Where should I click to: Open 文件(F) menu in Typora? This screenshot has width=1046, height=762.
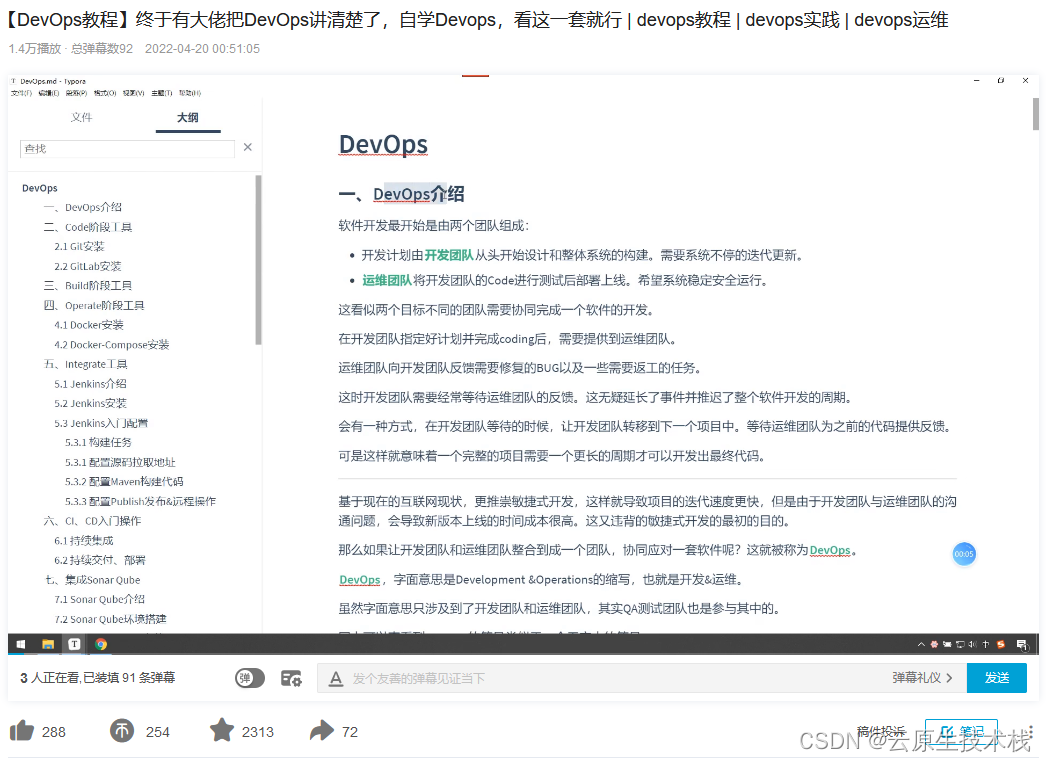point(21,93)
